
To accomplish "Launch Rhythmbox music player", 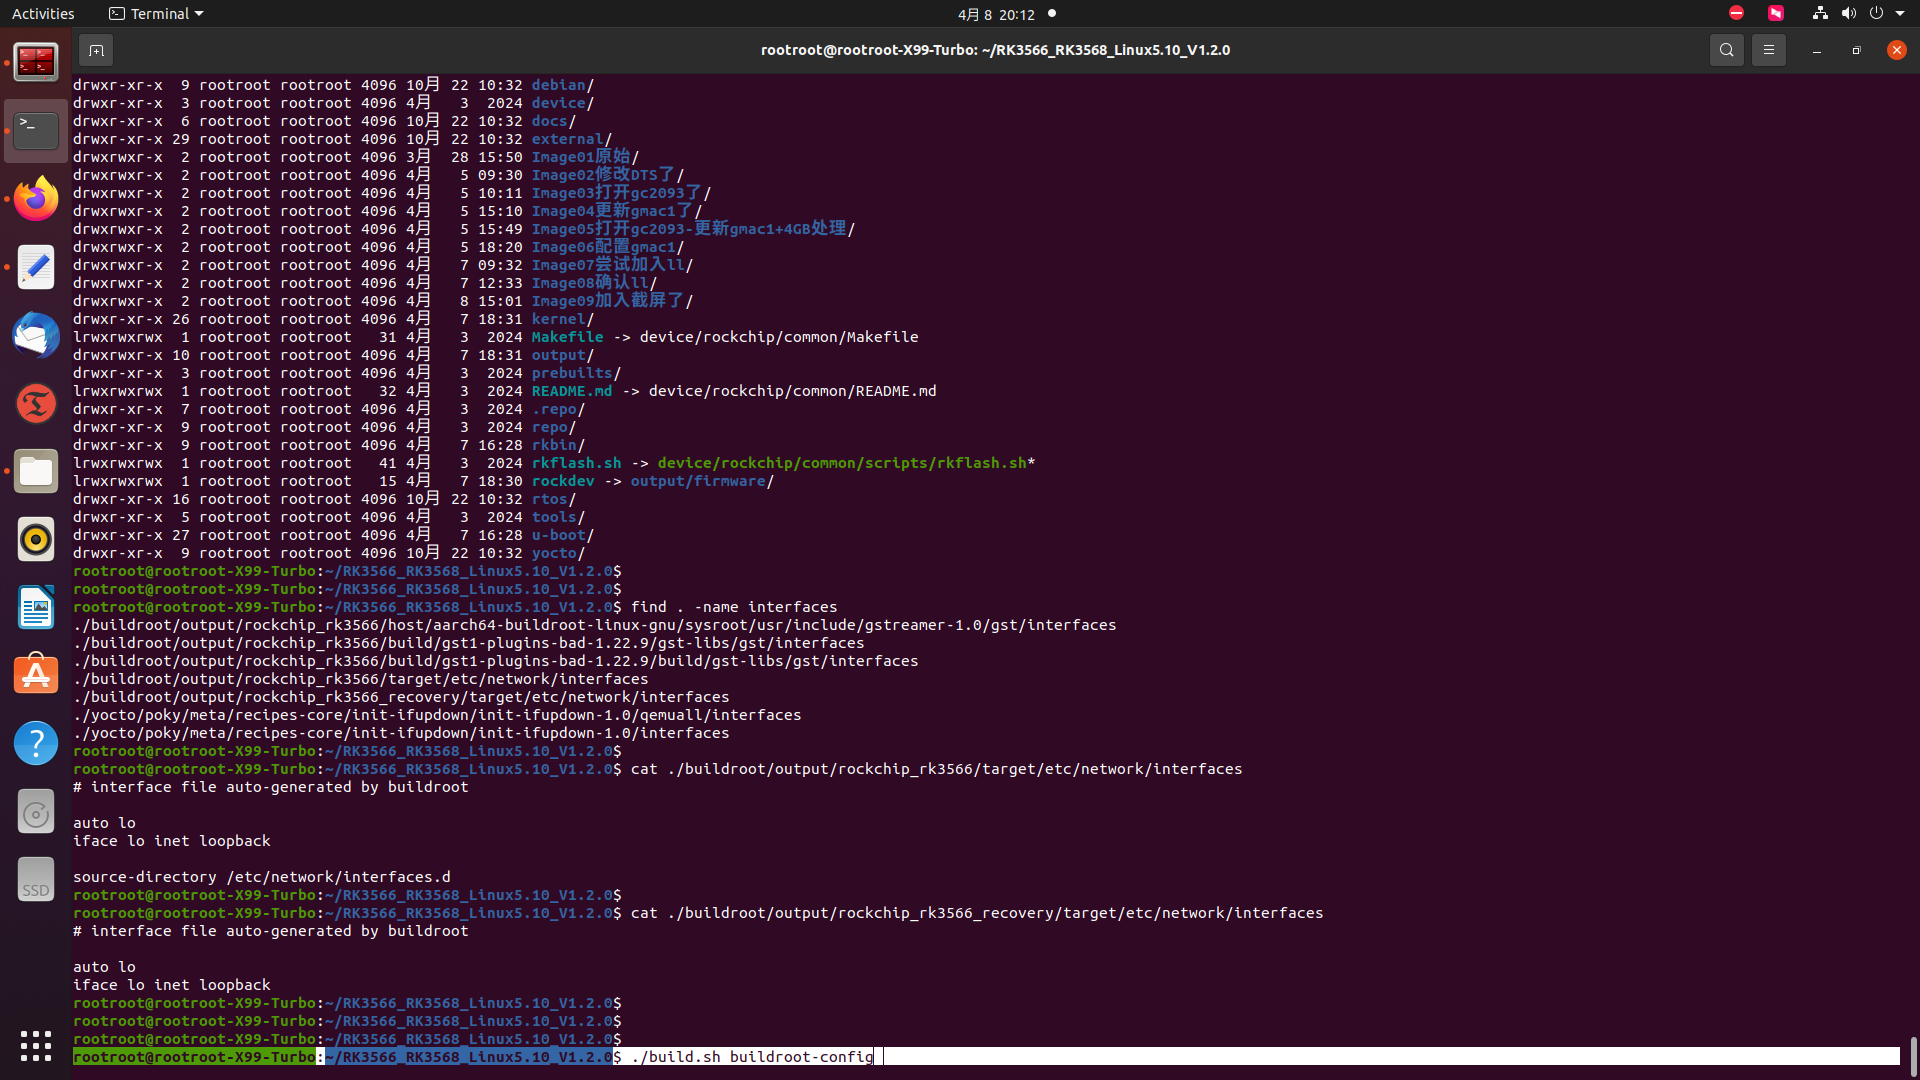I will pyautogui.click(x=36, y=539).
